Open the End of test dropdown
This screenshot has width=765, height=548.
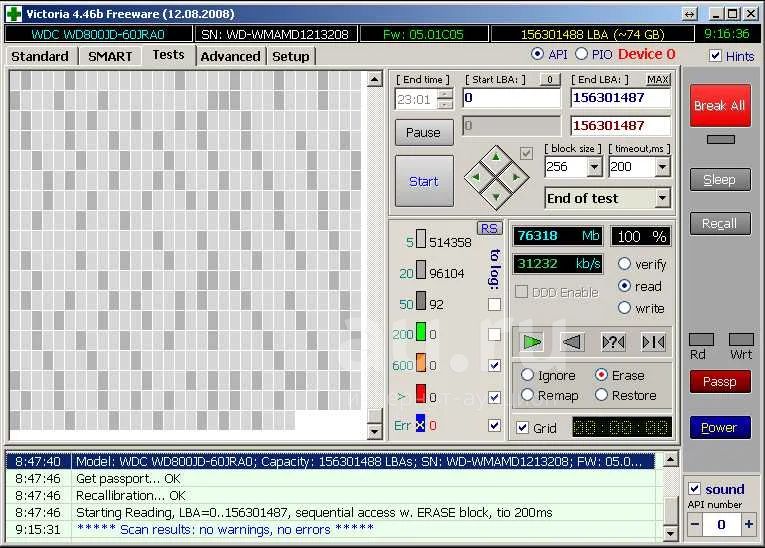[x=663, y=198]
